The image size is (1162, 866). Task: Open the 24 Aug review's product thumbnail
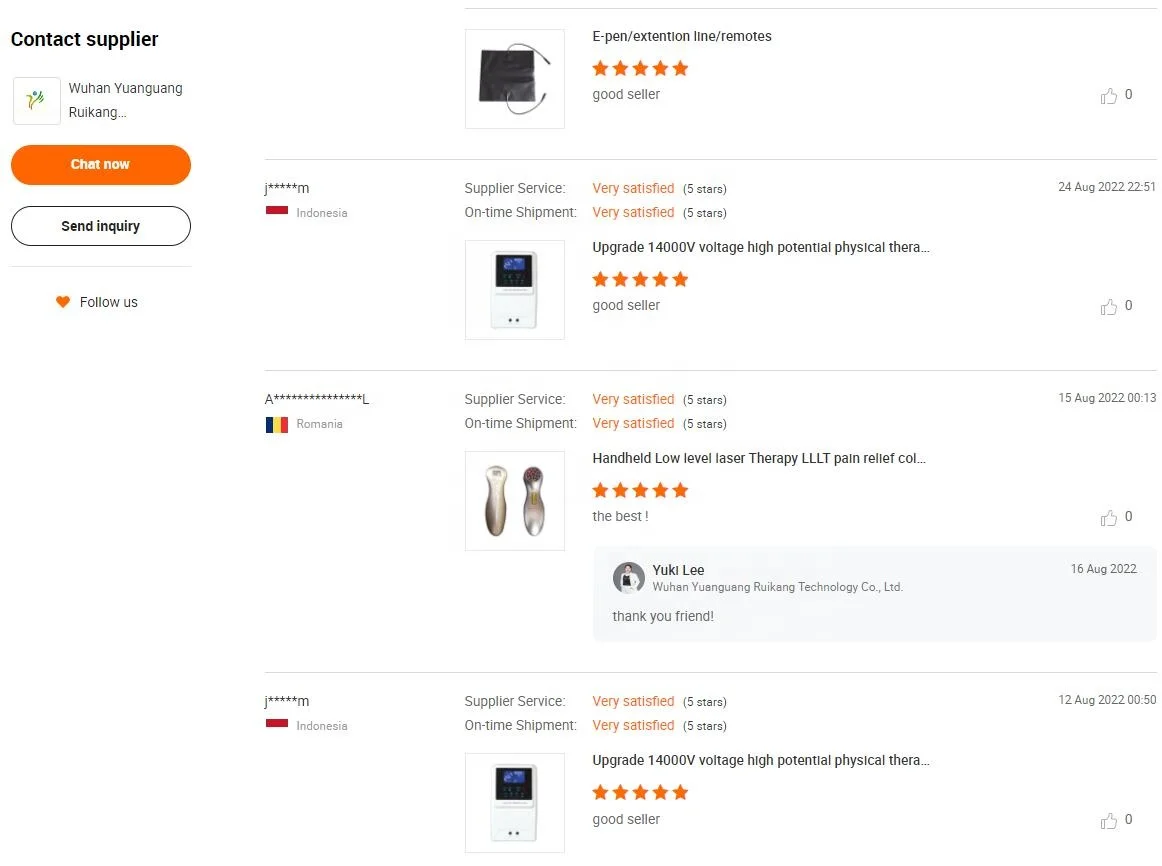(515, 290)
